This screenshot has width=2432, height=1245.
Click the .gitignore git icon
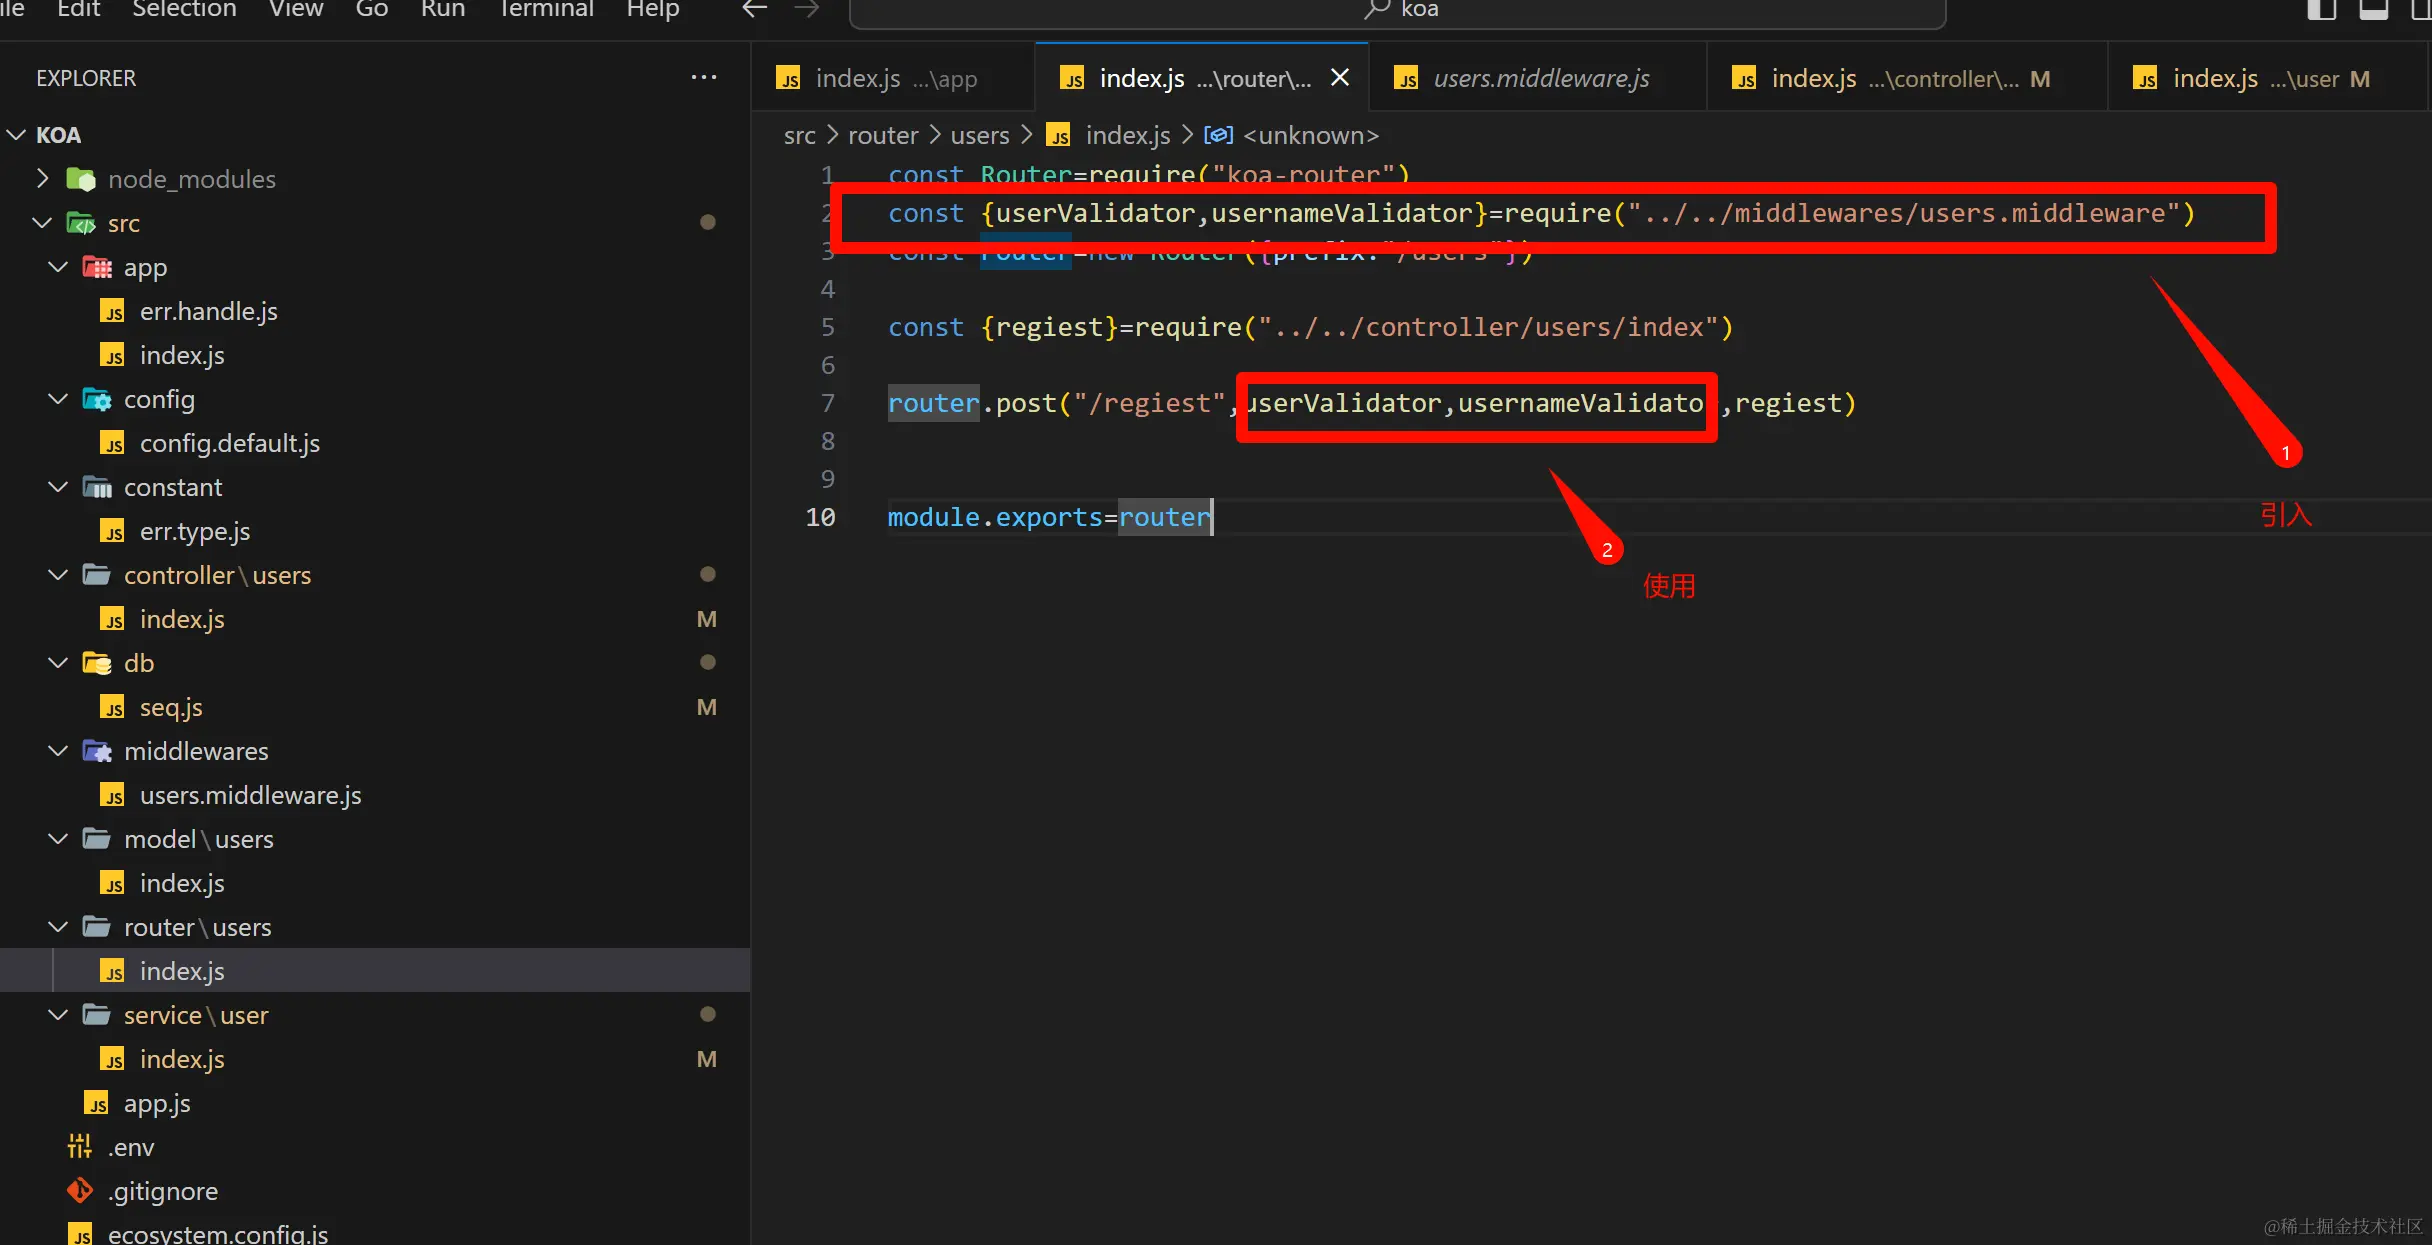(80, 1190)
